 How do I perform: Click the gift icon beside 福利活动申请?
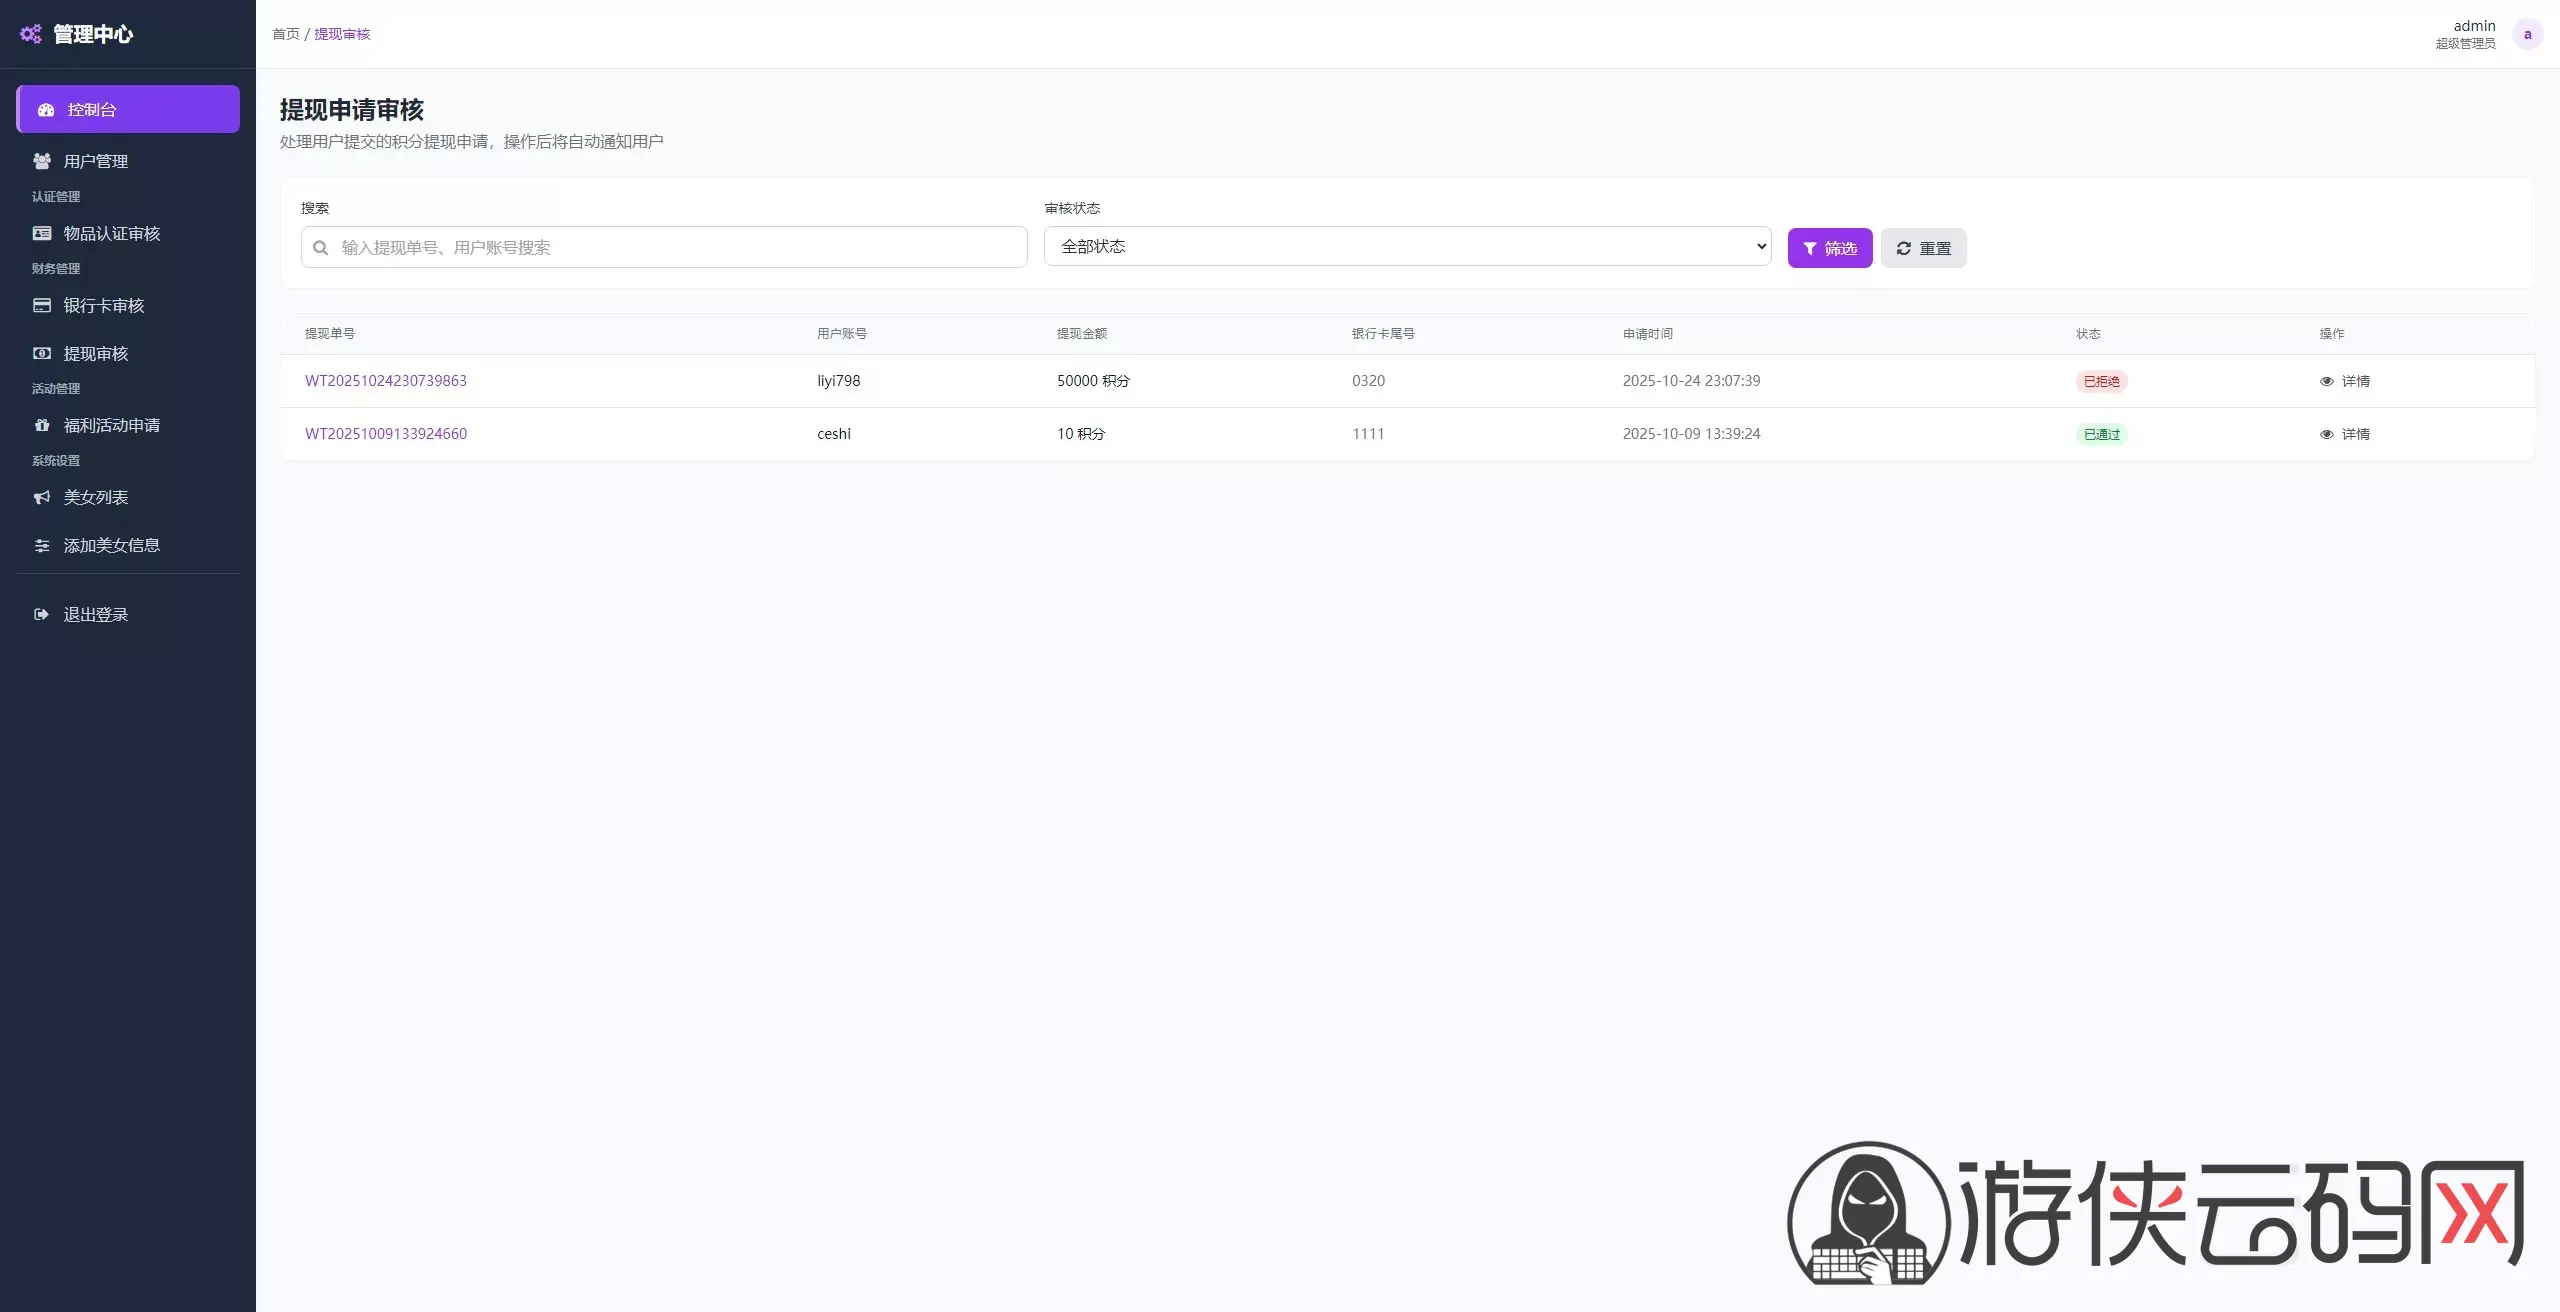coord(42,425)
